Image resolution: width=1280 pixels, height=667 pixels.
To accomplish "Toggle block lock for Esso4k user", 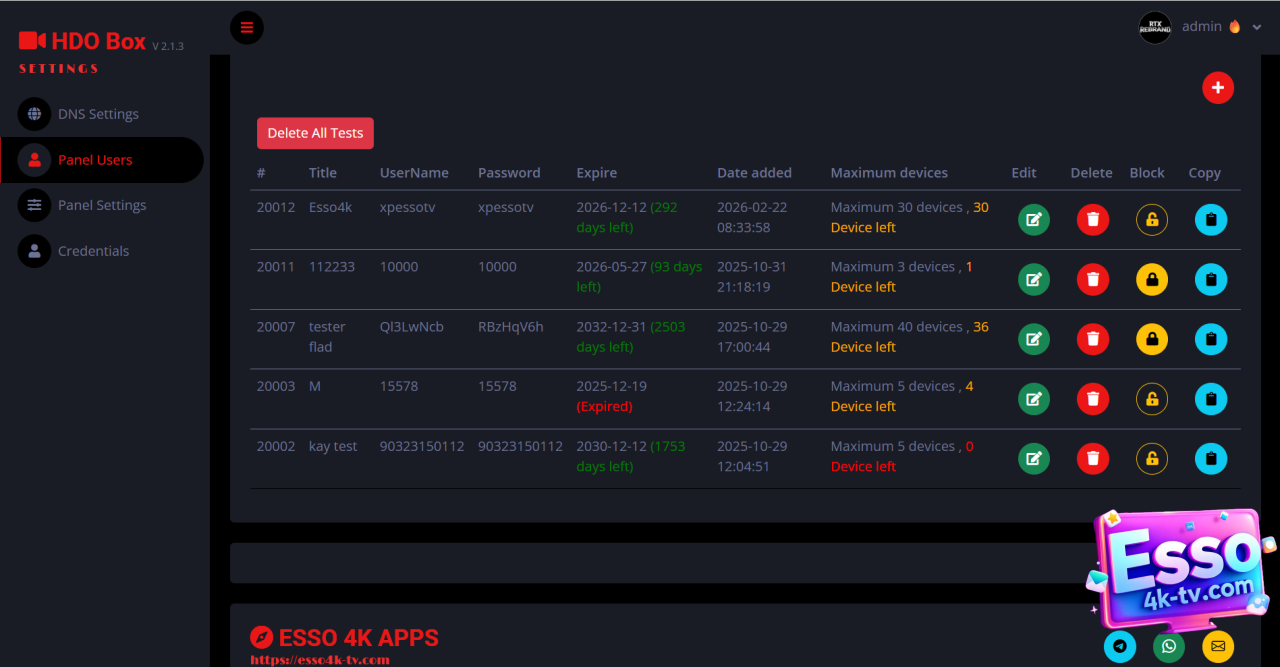I will [1151, 220].
